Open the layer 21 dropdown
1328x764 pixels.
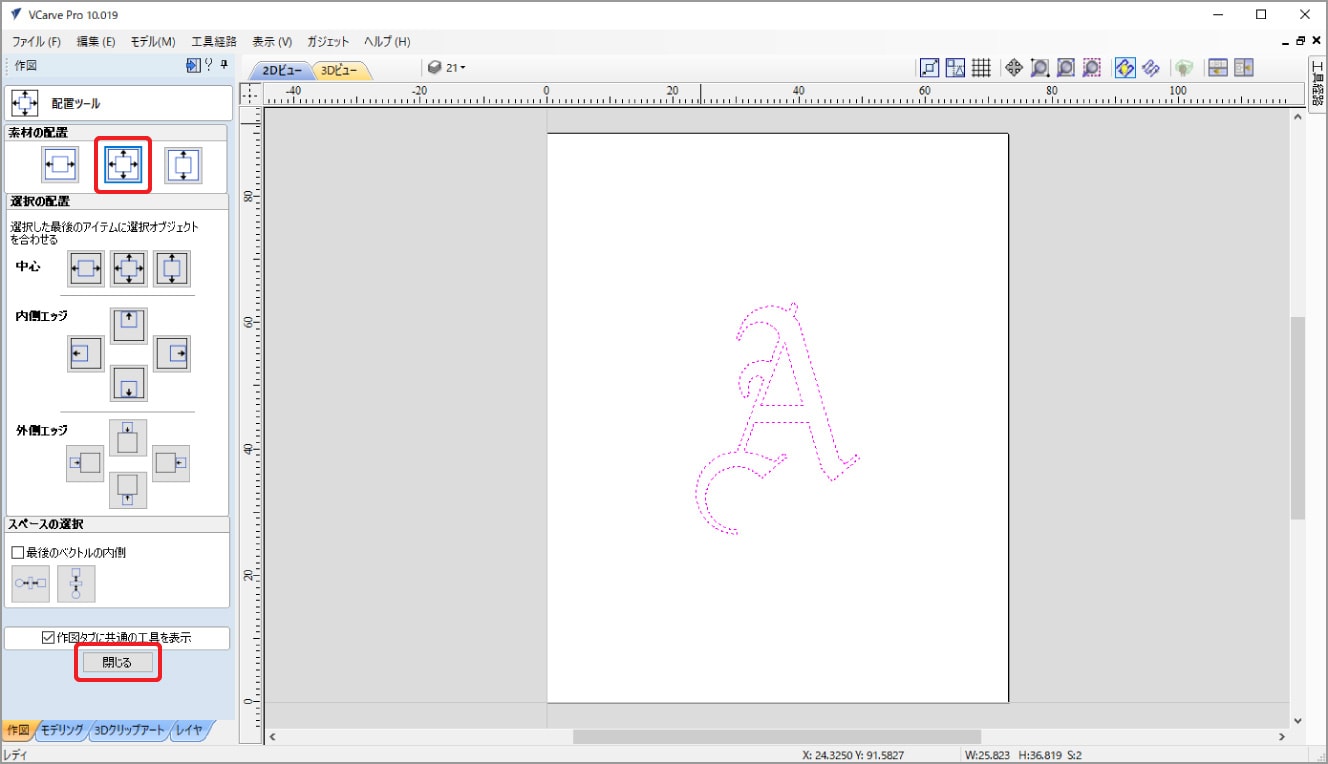click(448, 68)
